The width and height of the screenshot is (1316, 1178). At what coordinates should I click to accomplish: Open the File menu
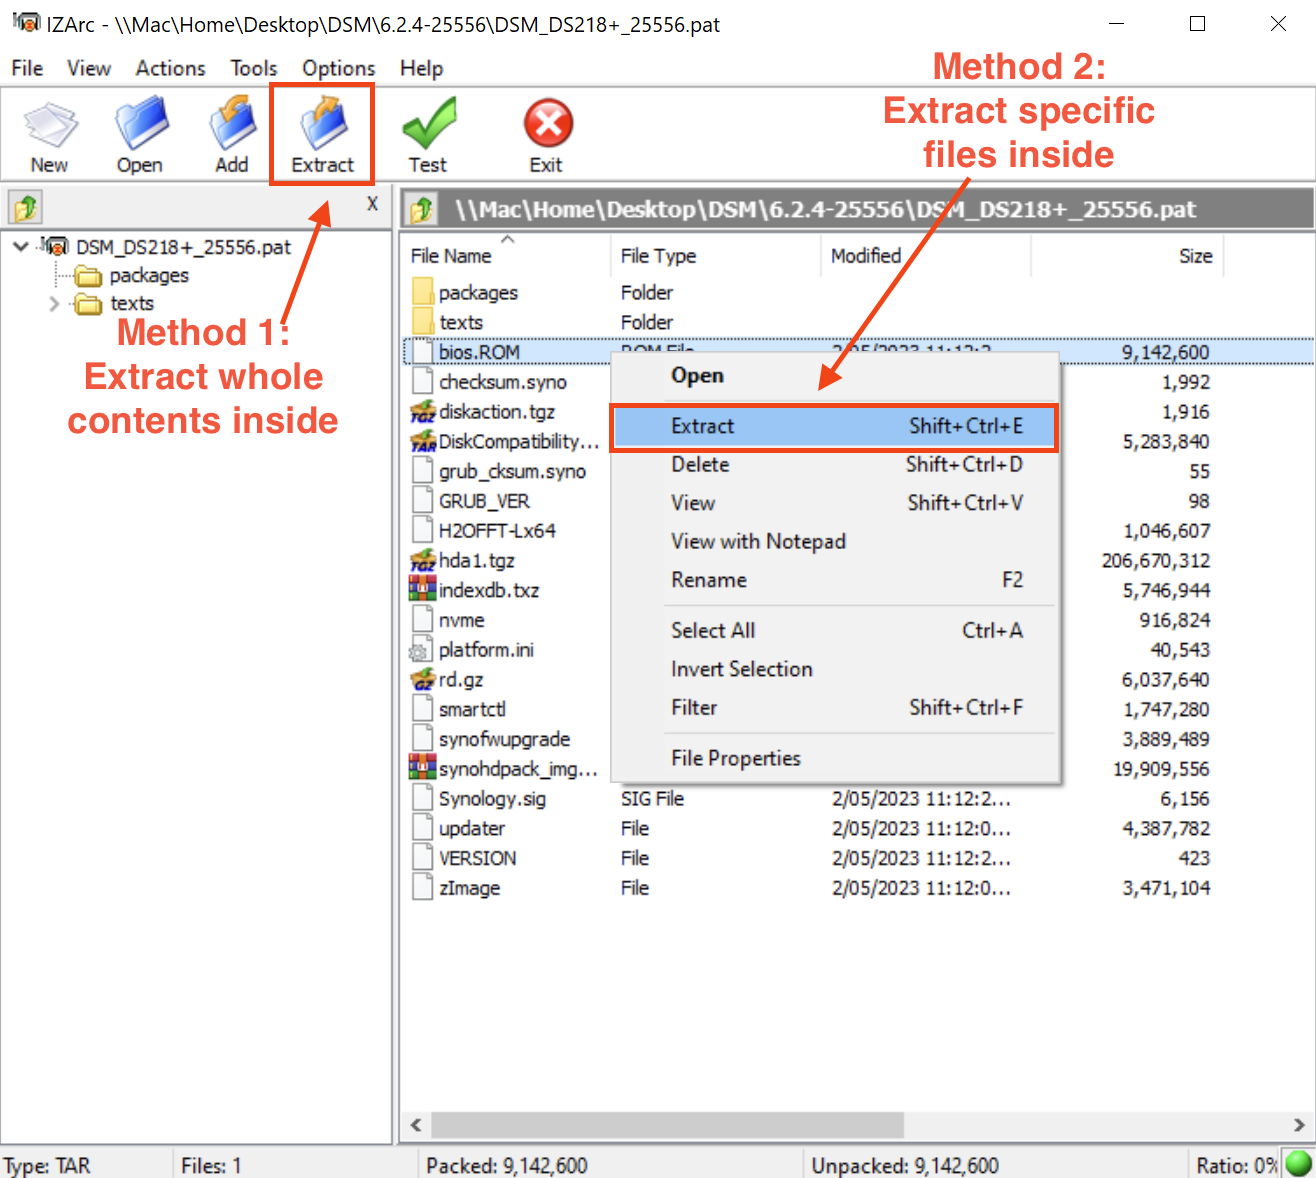[x=27, y=68]
